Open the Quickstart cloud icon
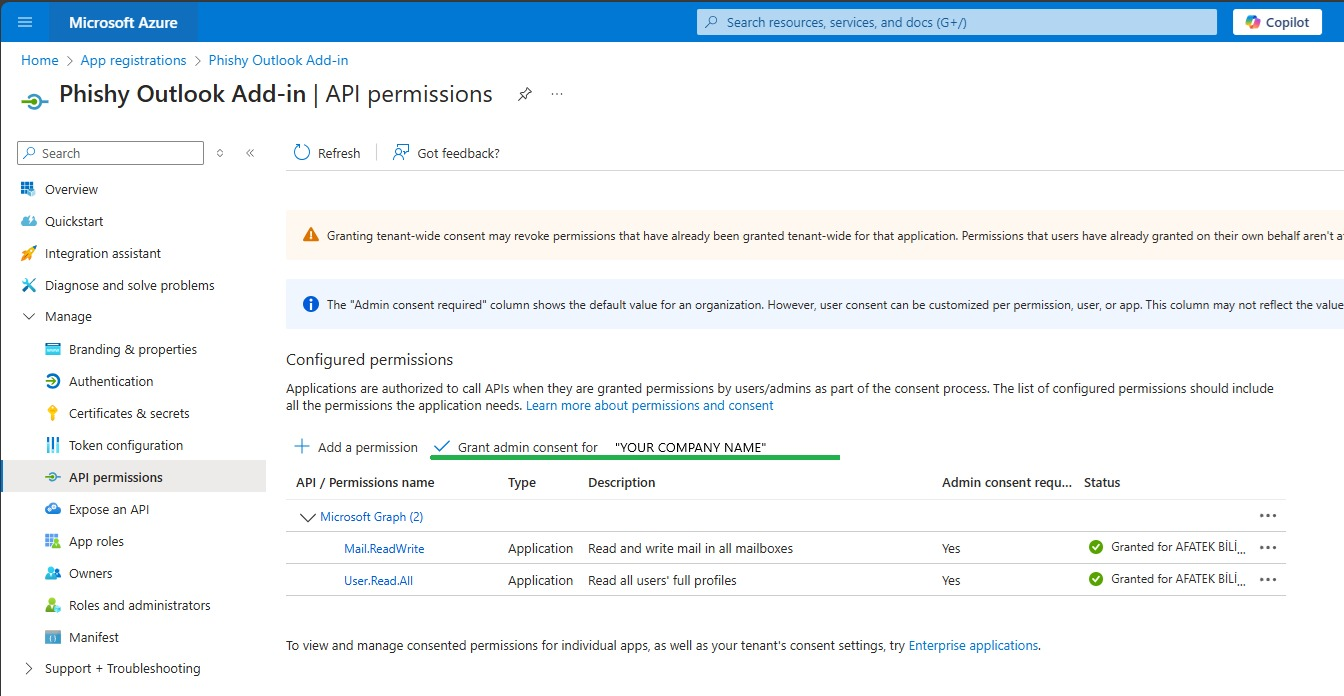Screen dimensions: 1344x696 point(28,221)
